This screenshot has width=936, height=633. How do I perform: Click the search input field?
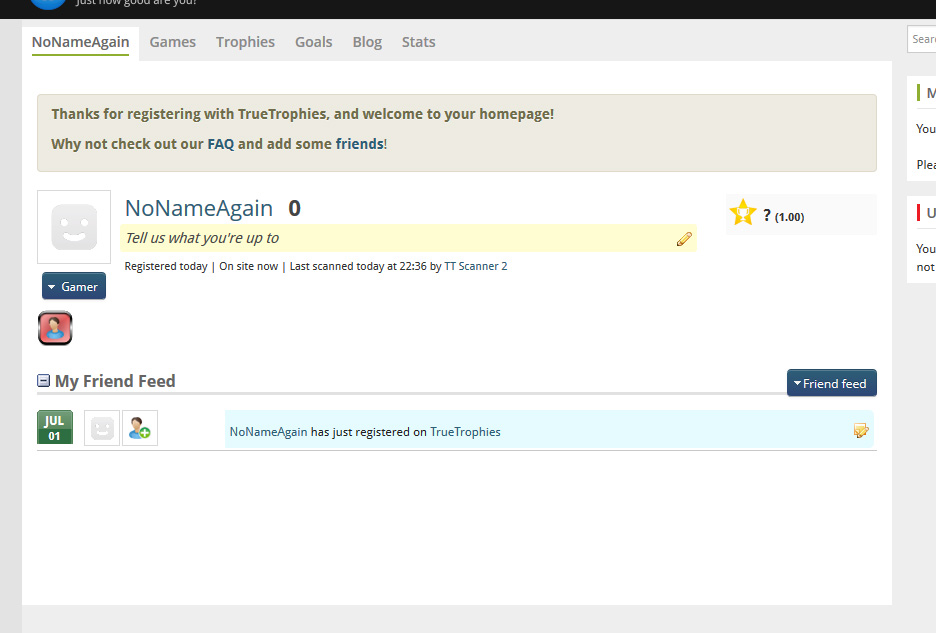922,39
